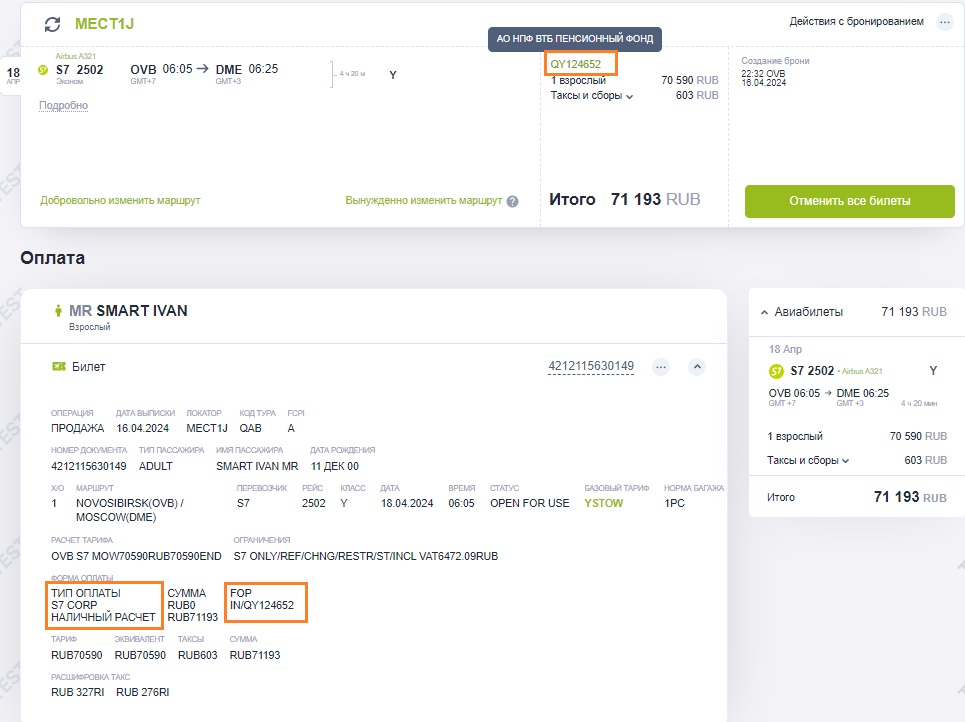Click the Итого 71 193 RUB total in the booking card
This screenshot has width=965, height=722.
[625, 199]
